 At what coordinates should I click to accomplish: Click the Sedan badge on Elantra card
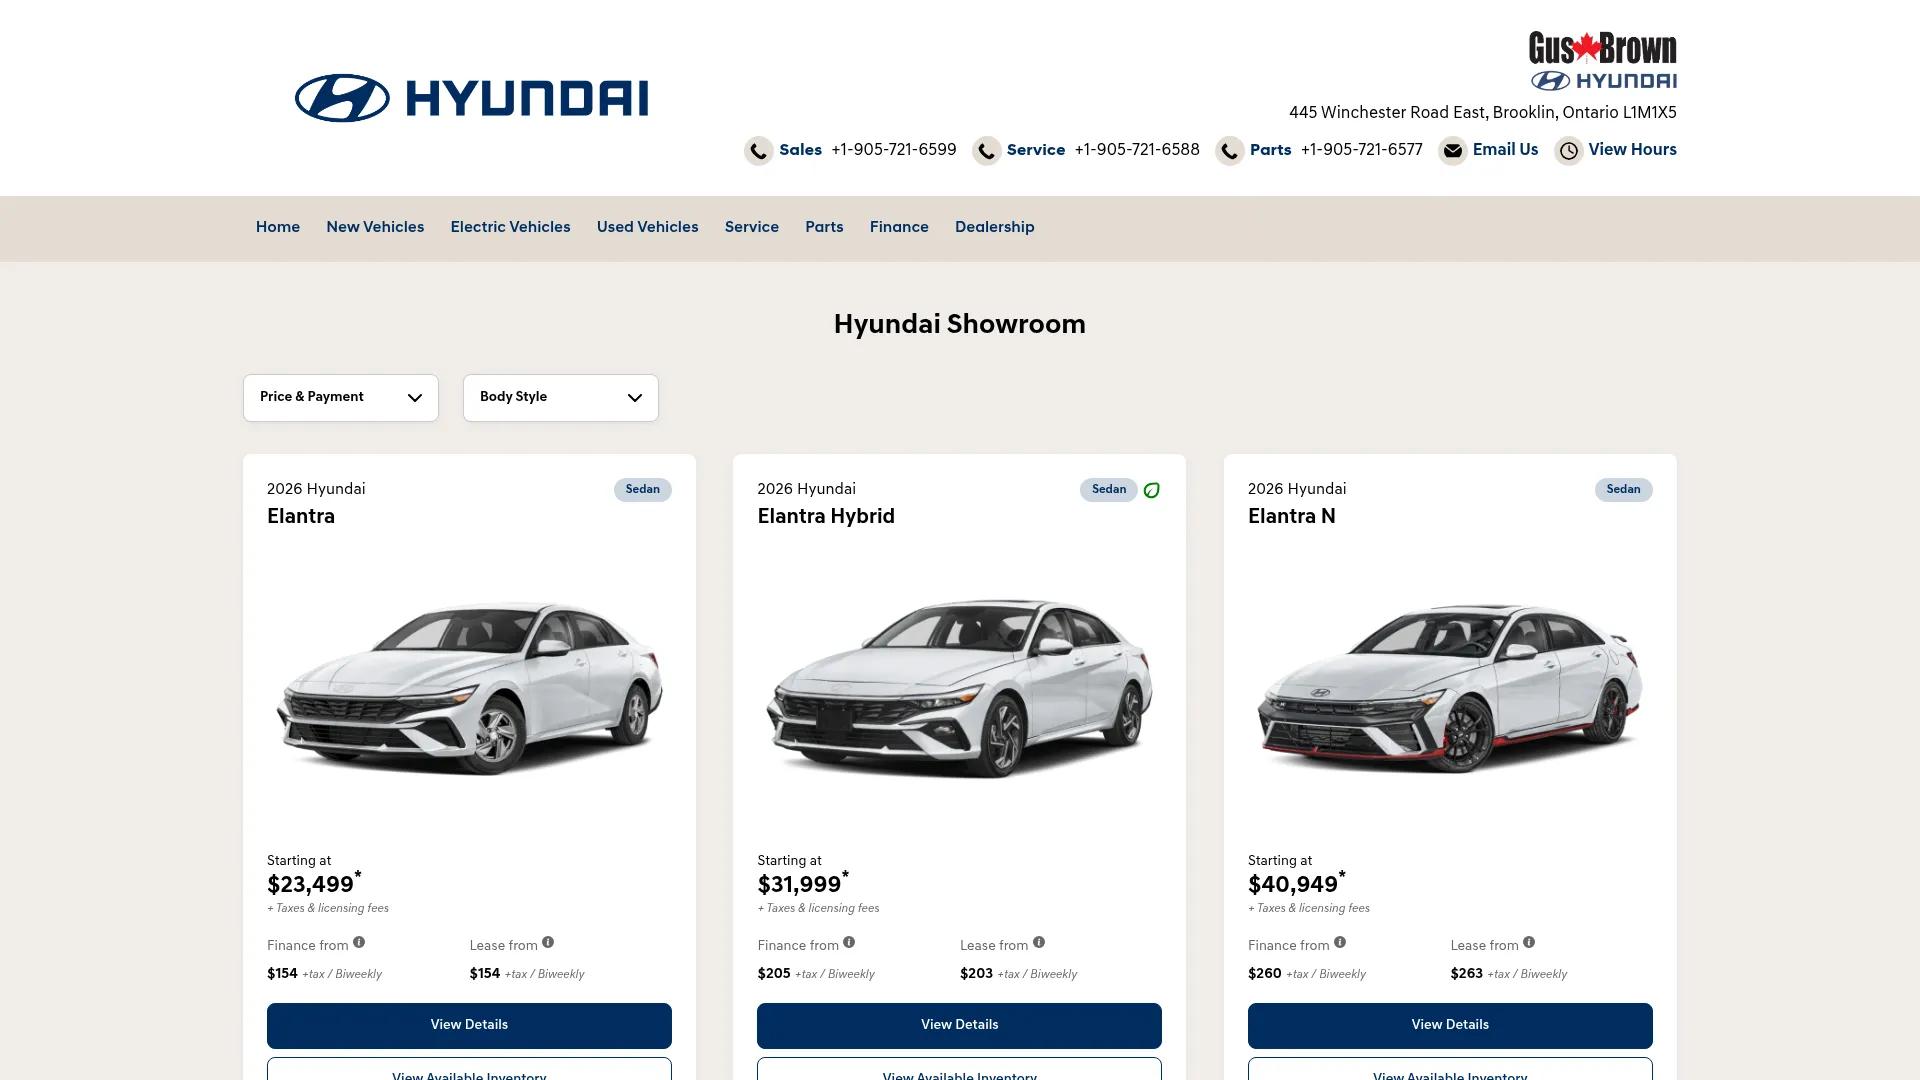click(643, 490)
